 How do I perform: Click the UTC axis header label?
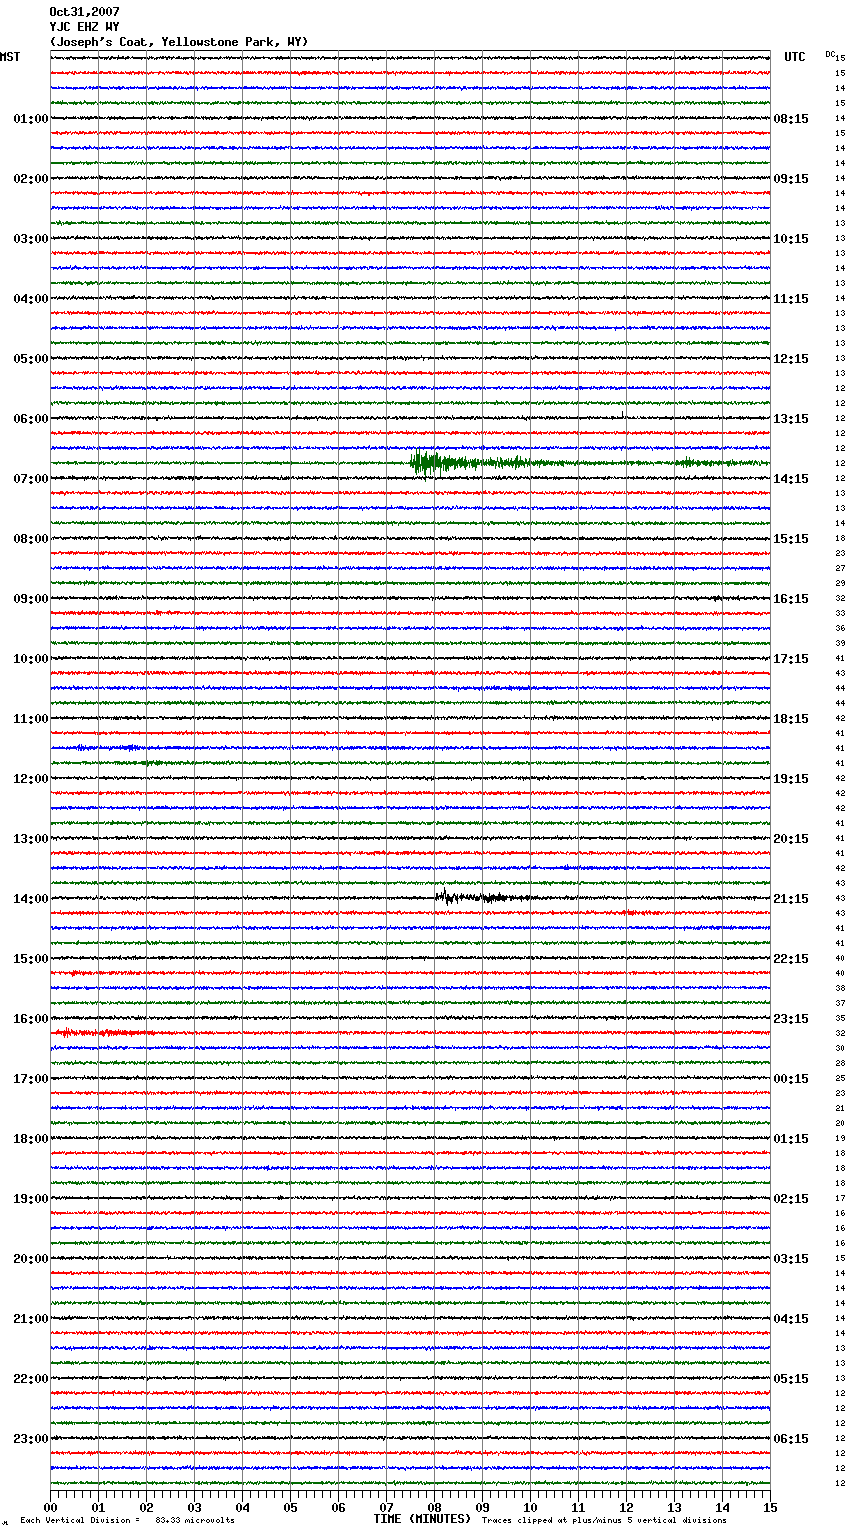pyautogui.click(x=795, y=57)
